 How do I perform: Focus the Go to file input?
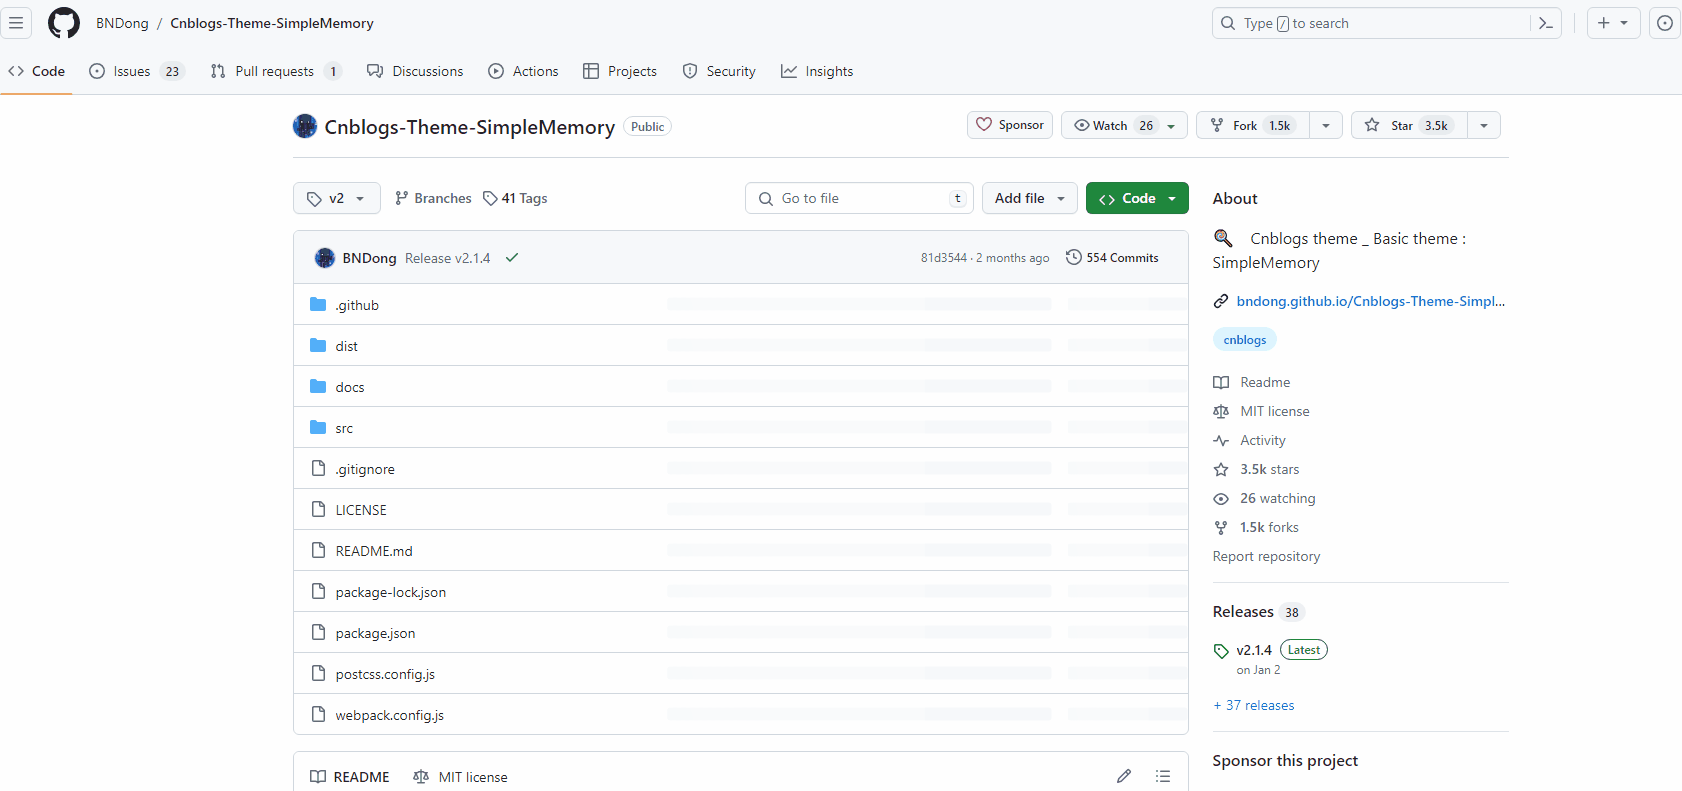(860, 198)
